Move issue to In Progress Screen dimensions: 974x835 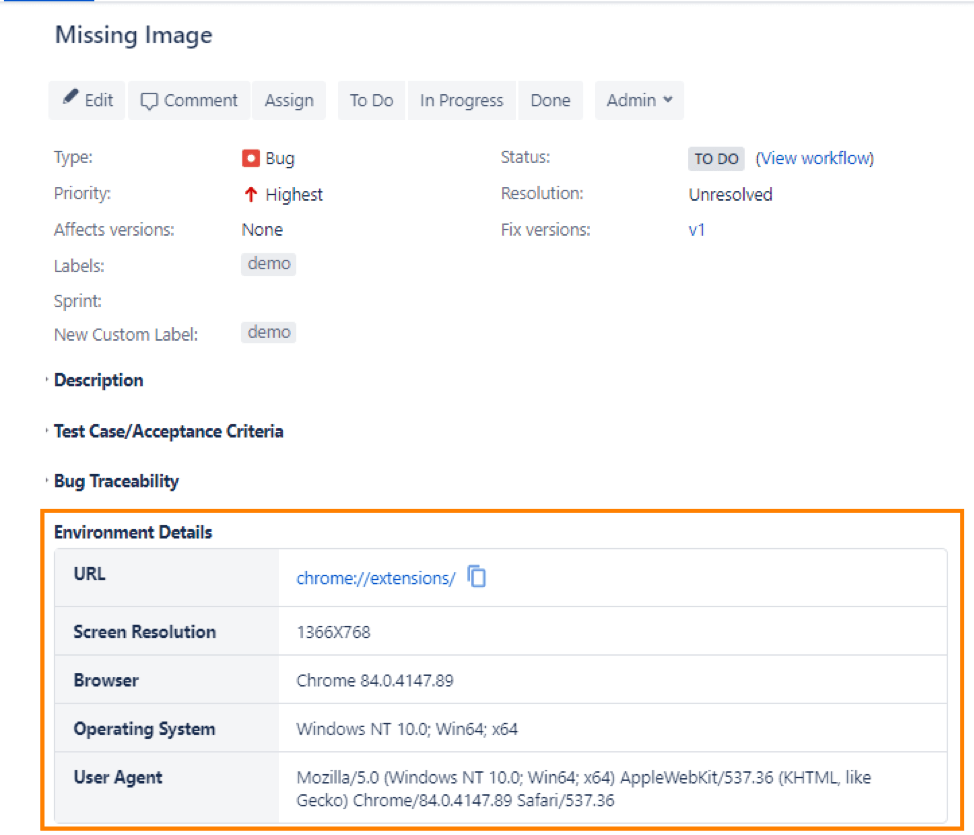tap(462, 100)
